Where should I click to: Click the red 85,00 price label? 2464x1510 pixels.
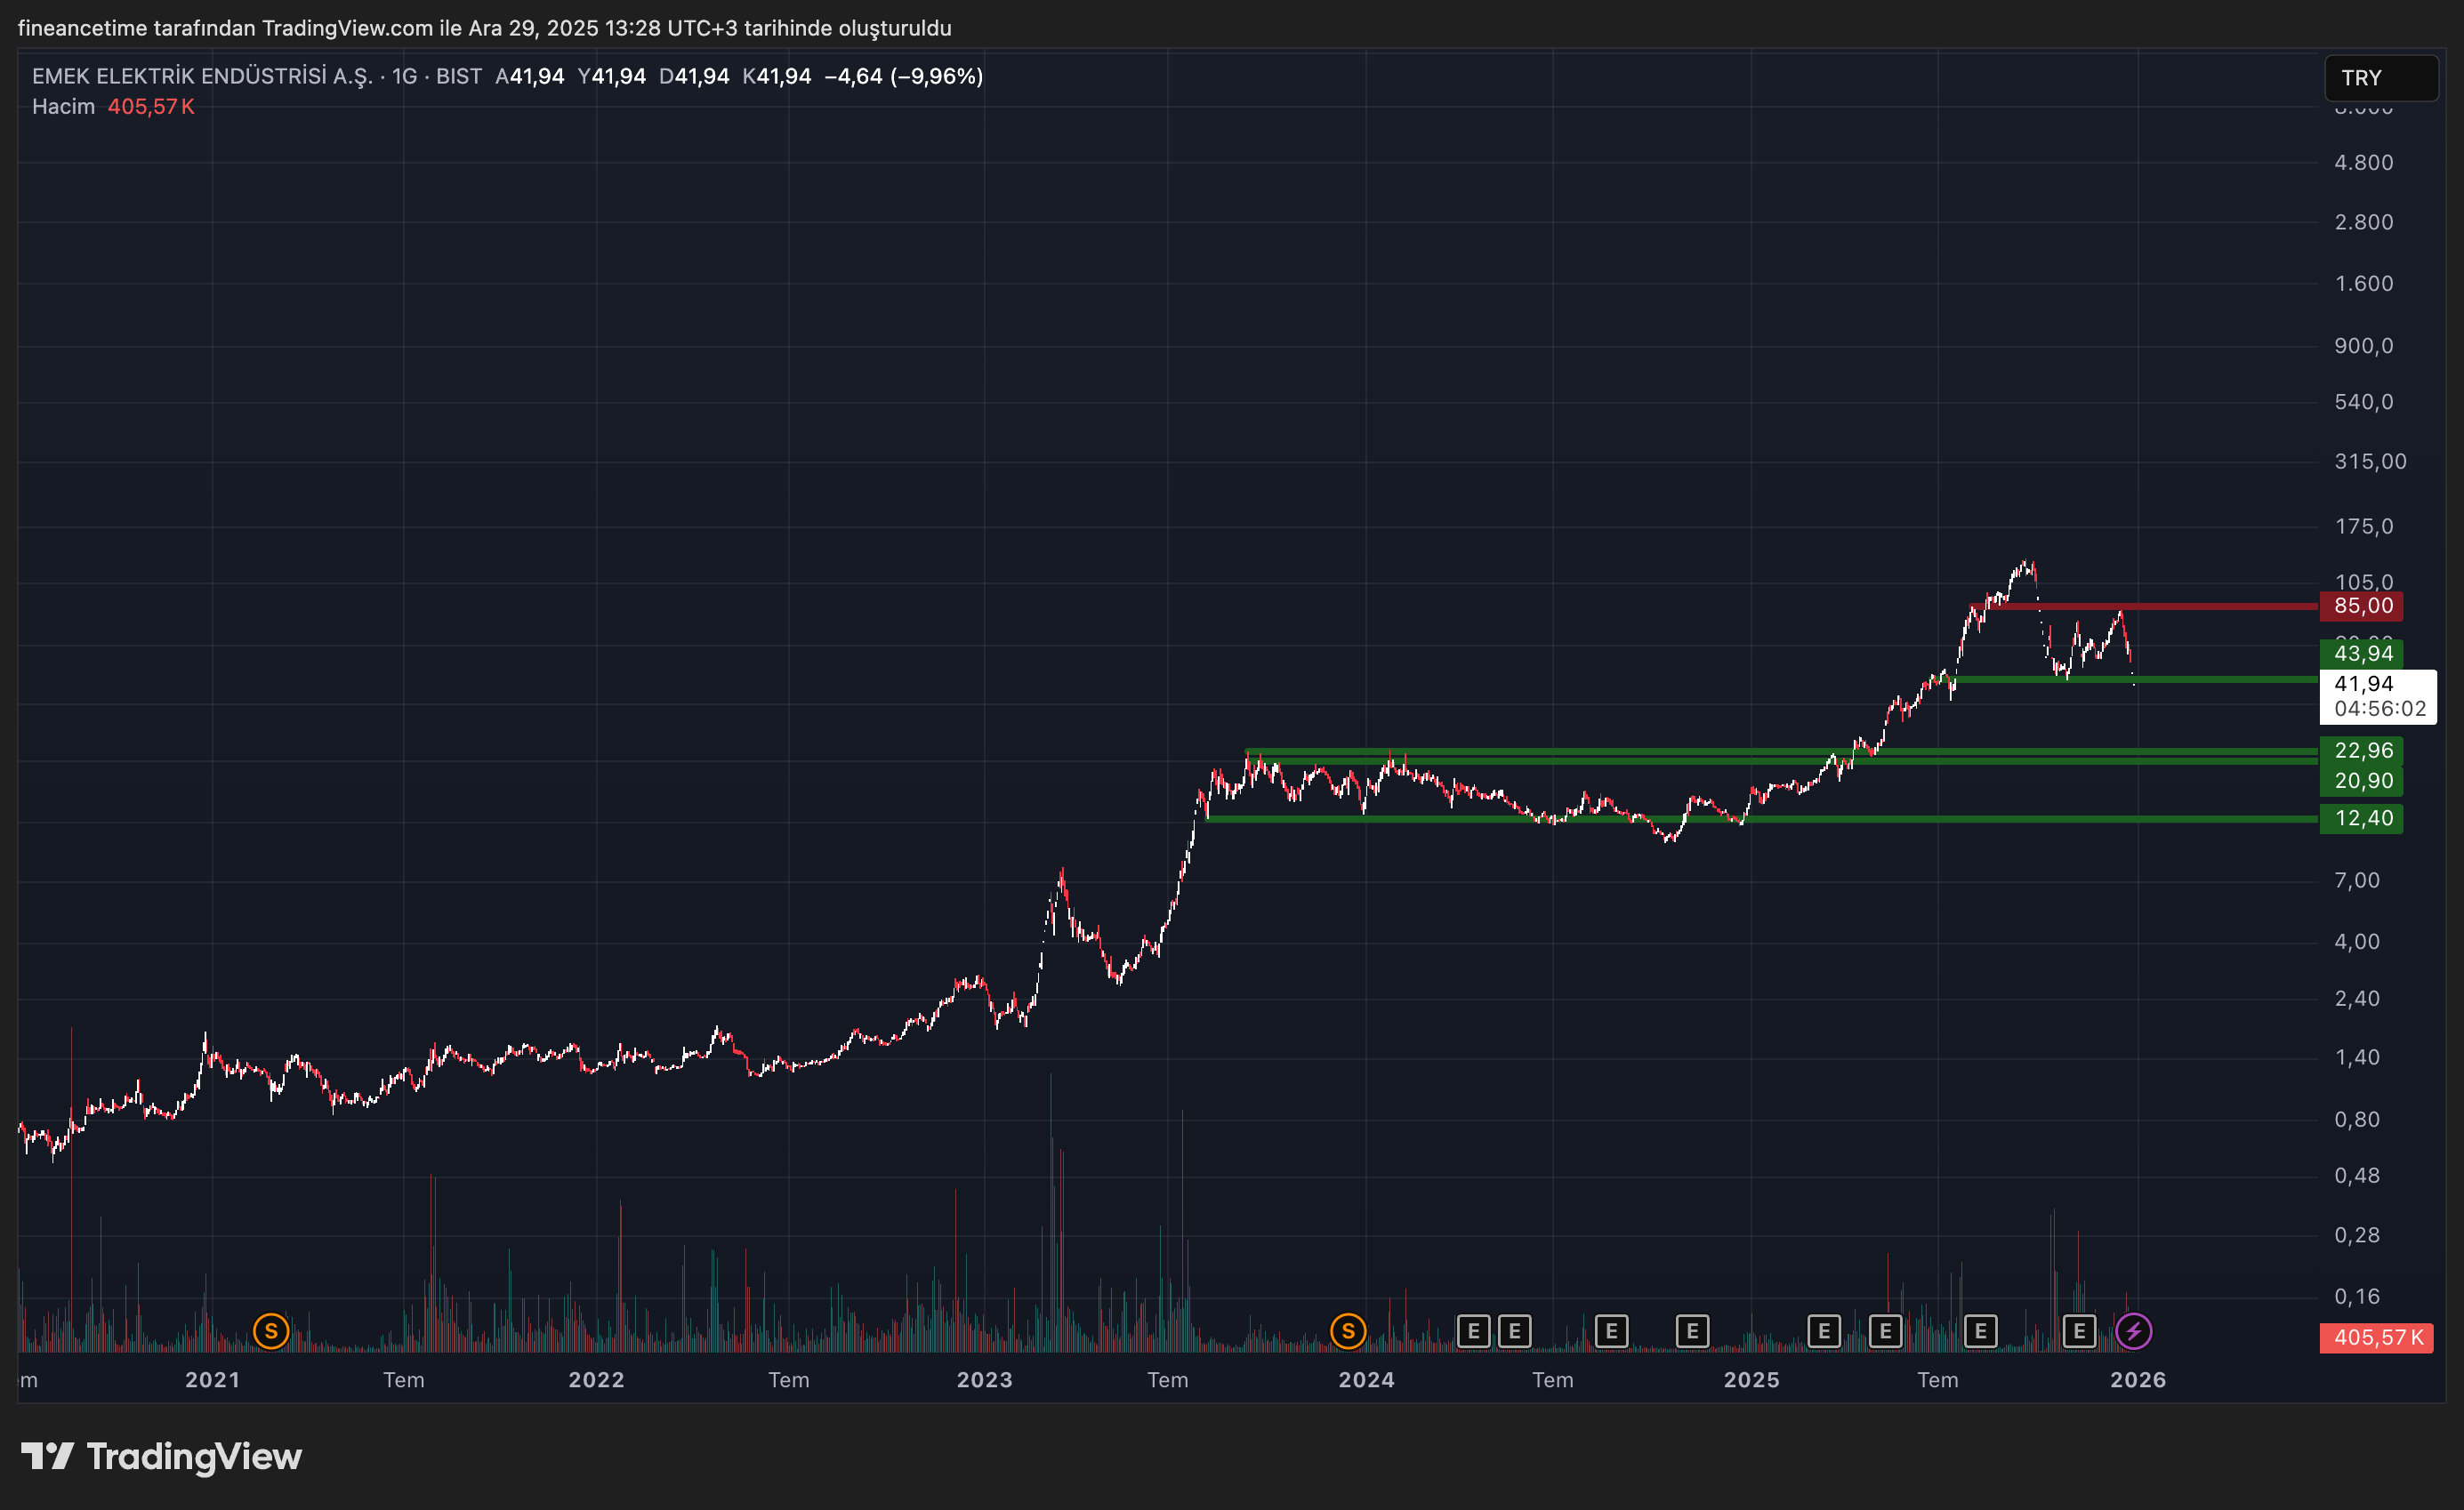tap(2362, 606)
